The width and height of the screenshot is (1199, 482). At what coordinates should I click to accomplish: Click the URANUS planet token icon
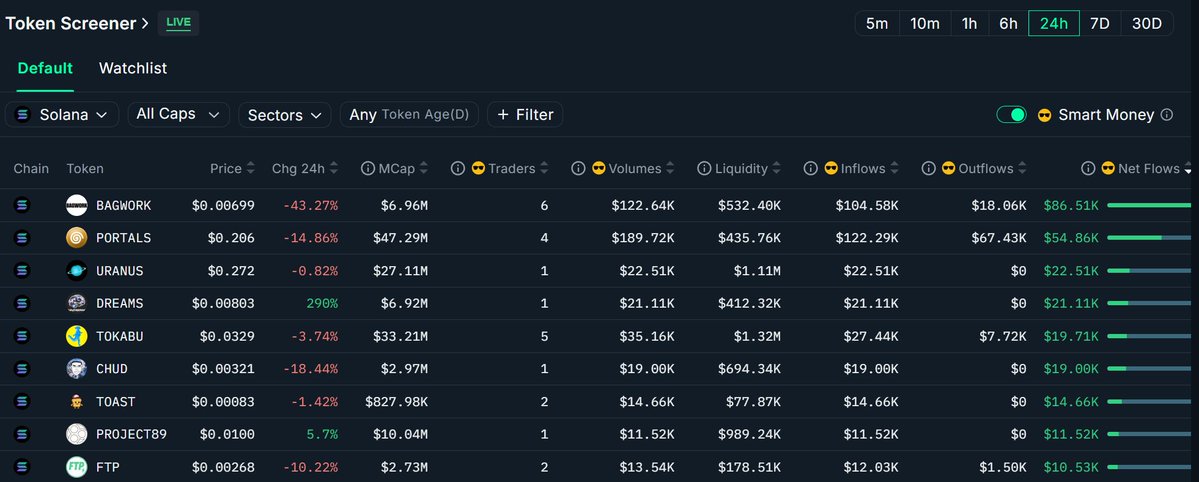[x=78, y=271]
